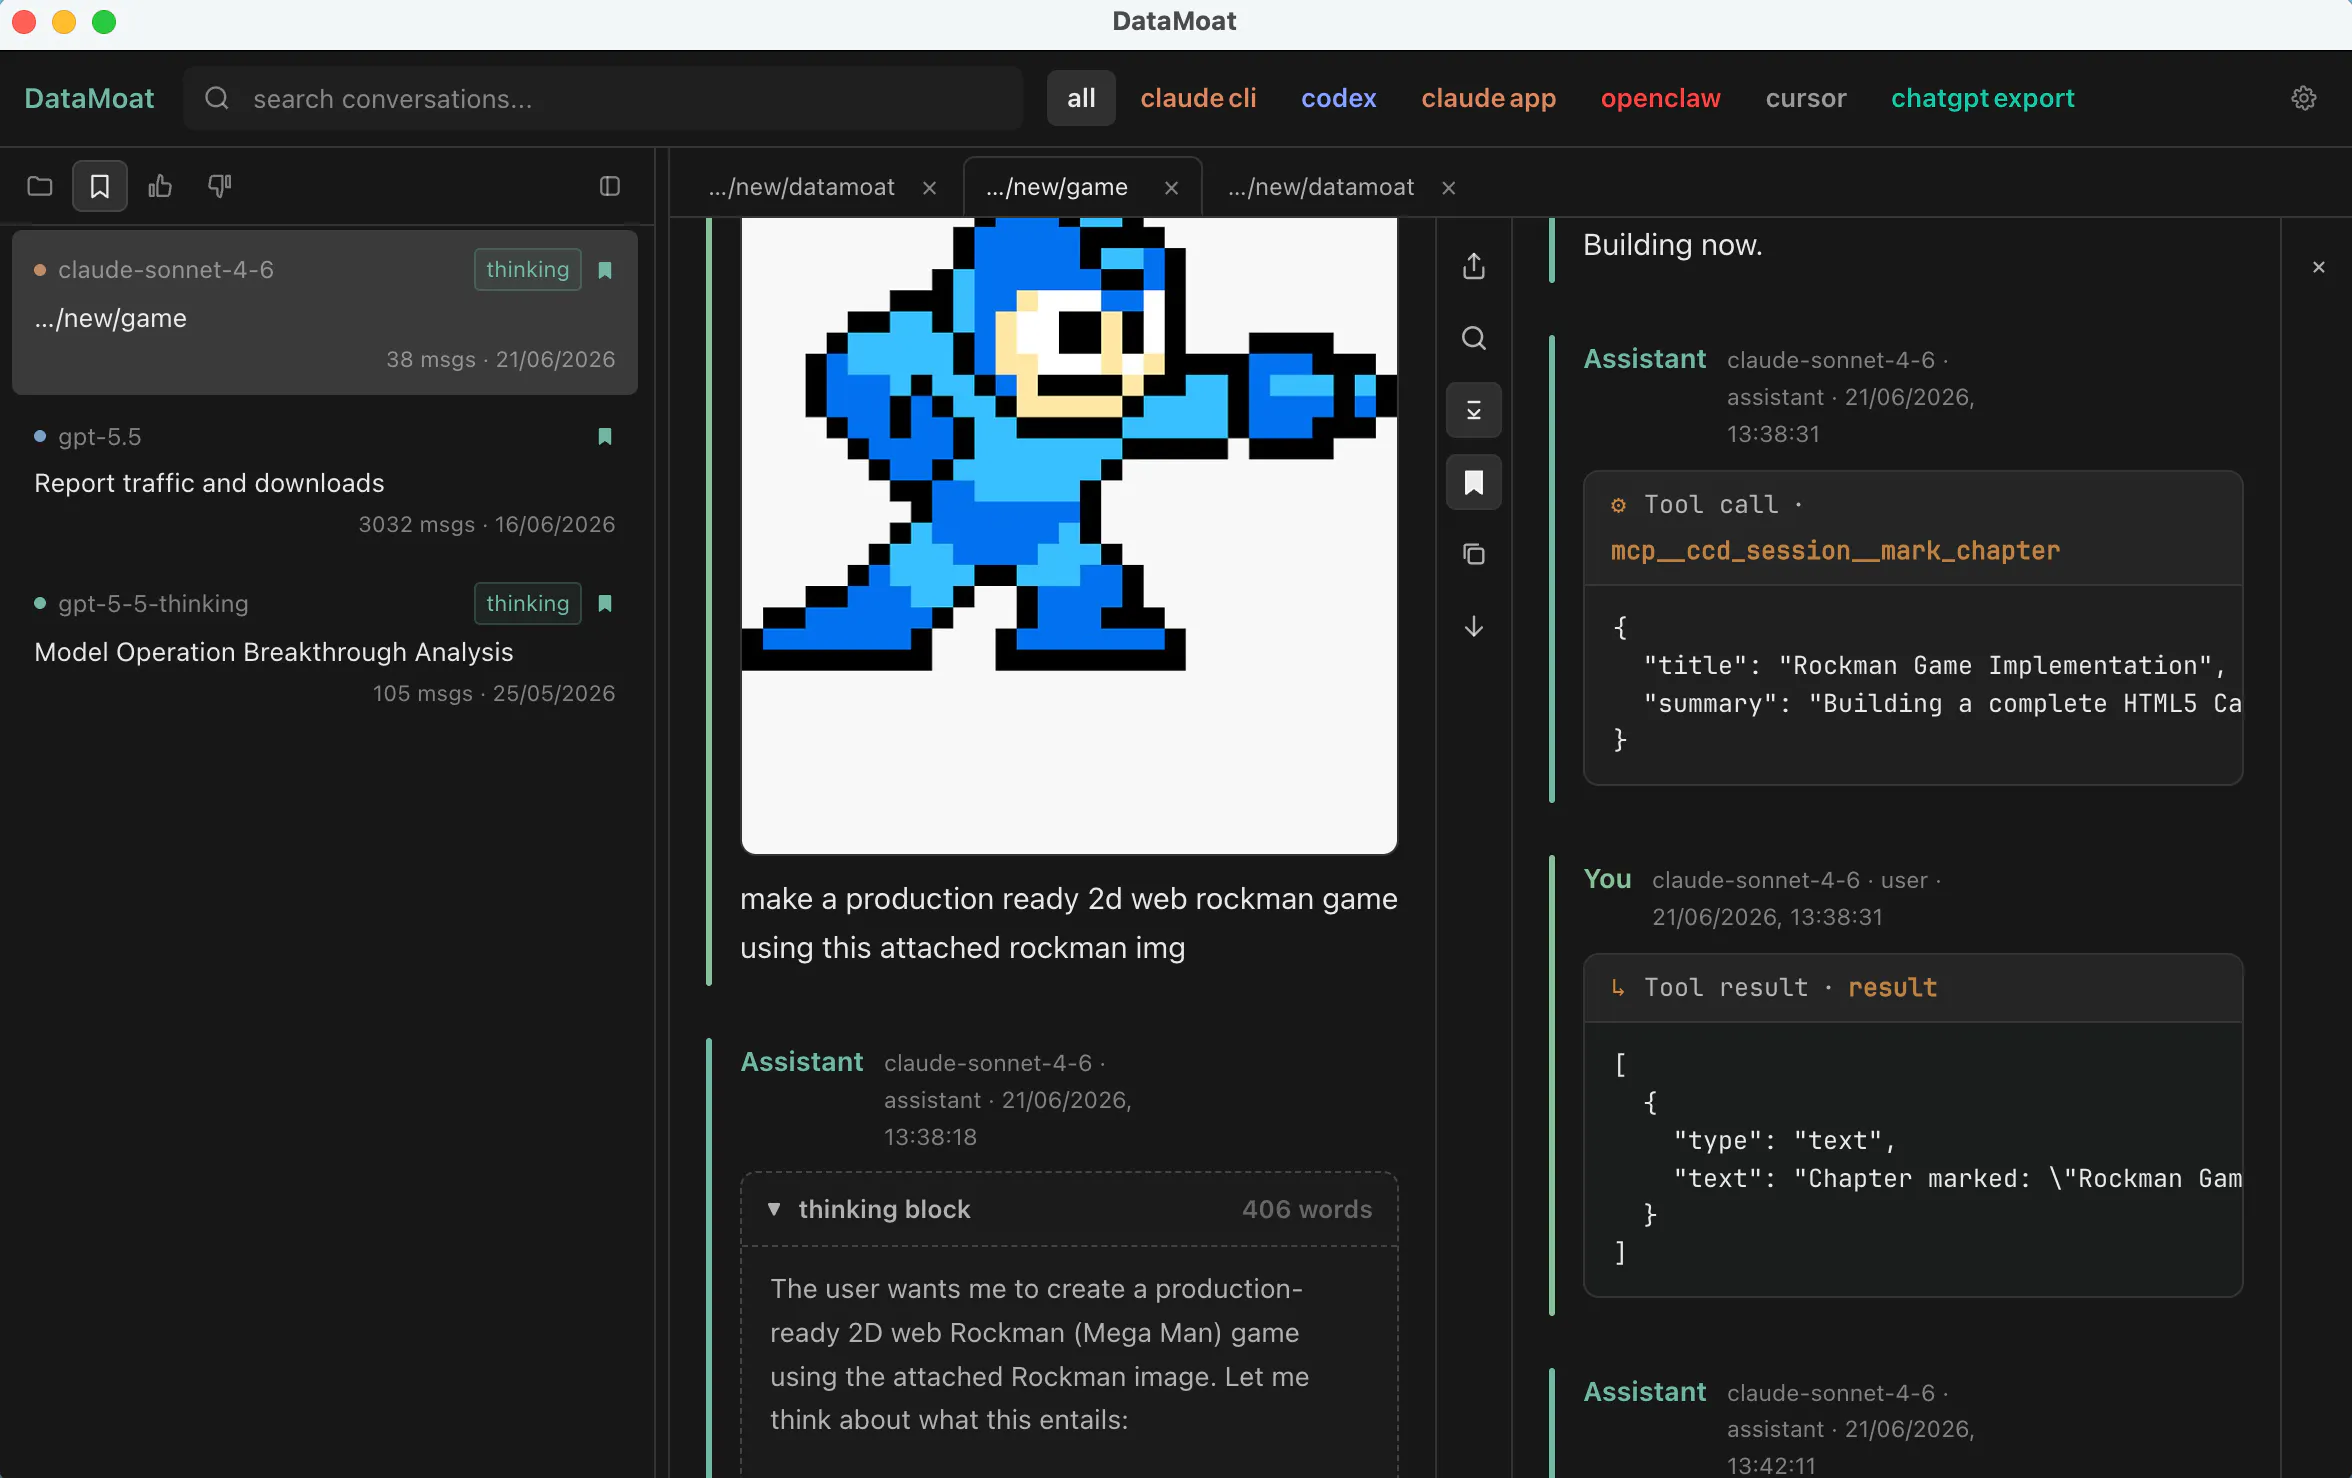Filter by chatgpt export source
This screenshot has width=2352, height=1478.
click(1983, 98)
